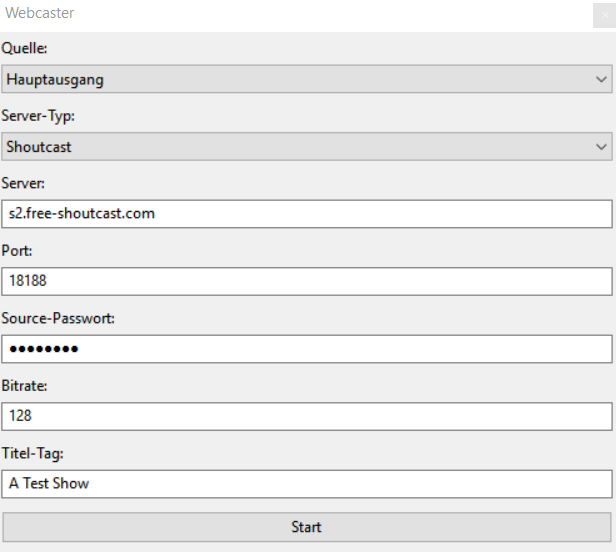Click the Server label above the host field
This screenshot has height=552, width=616.
coord(23,183)
